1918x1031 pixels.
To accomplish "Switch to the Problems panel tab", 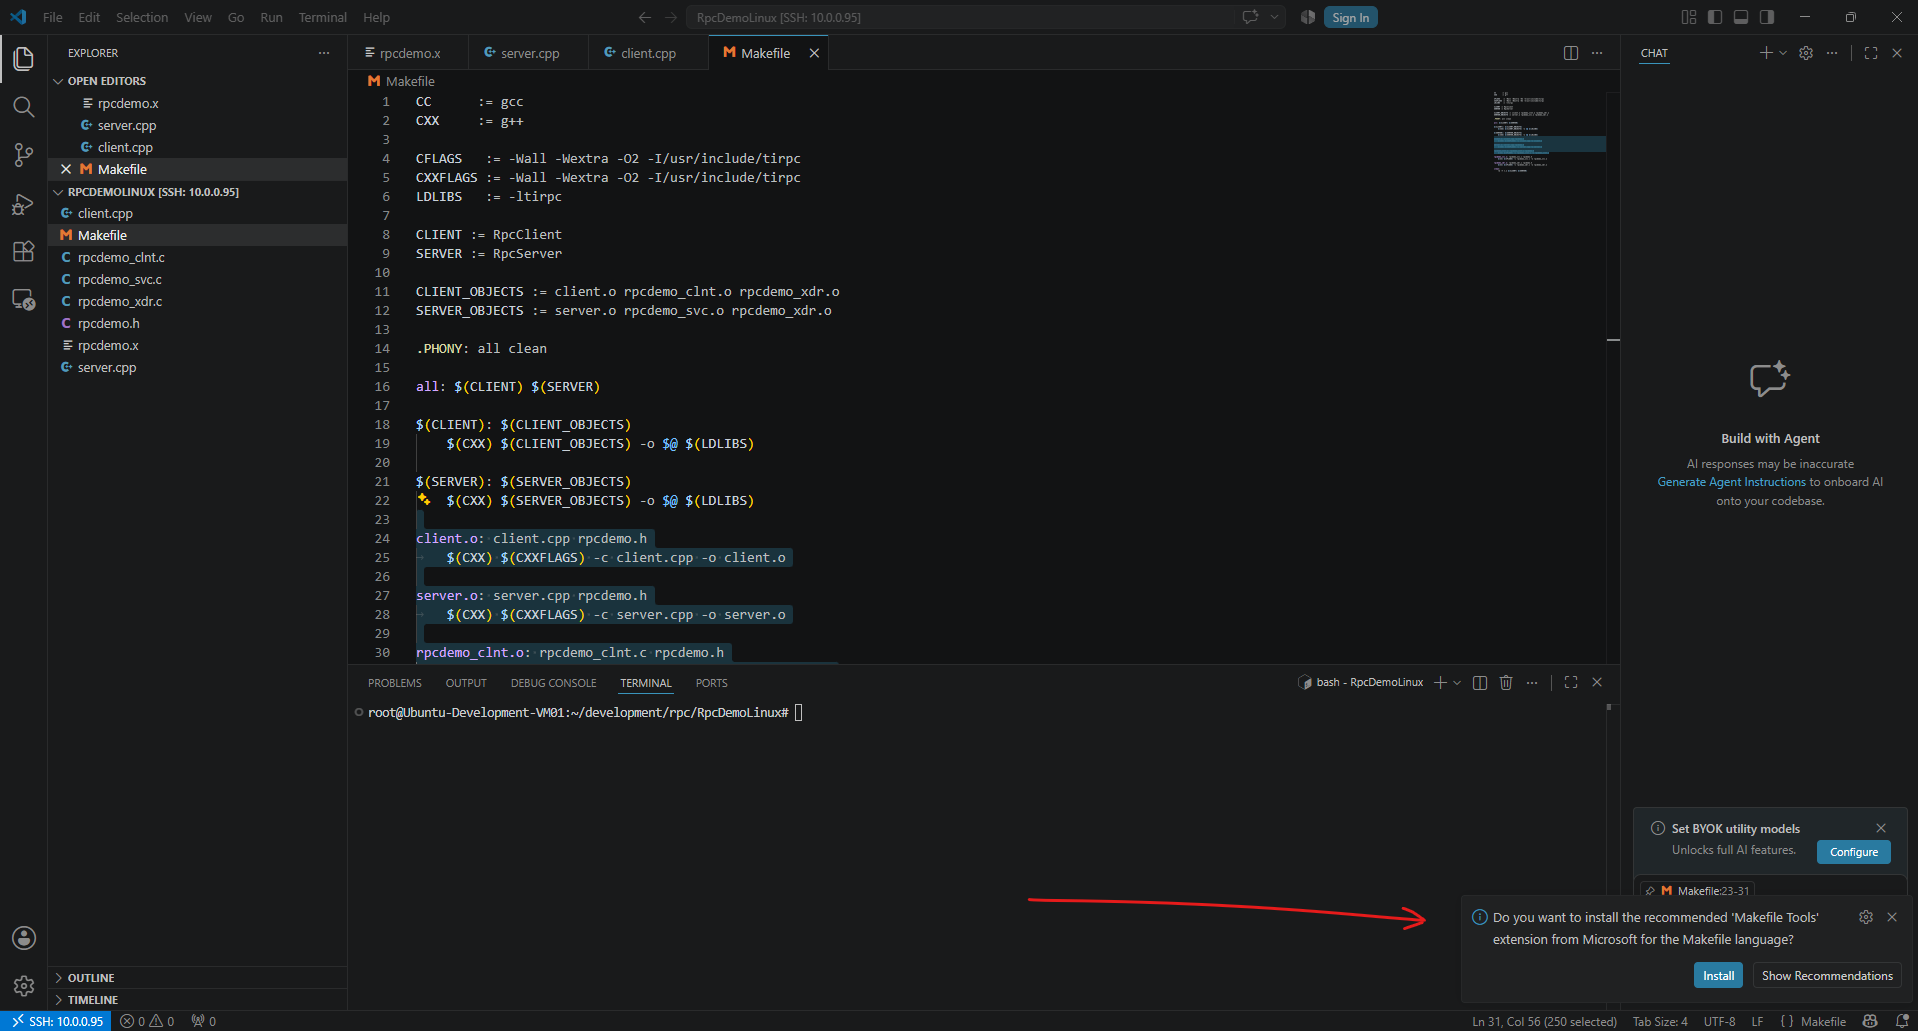I will (x=394, y=683).
